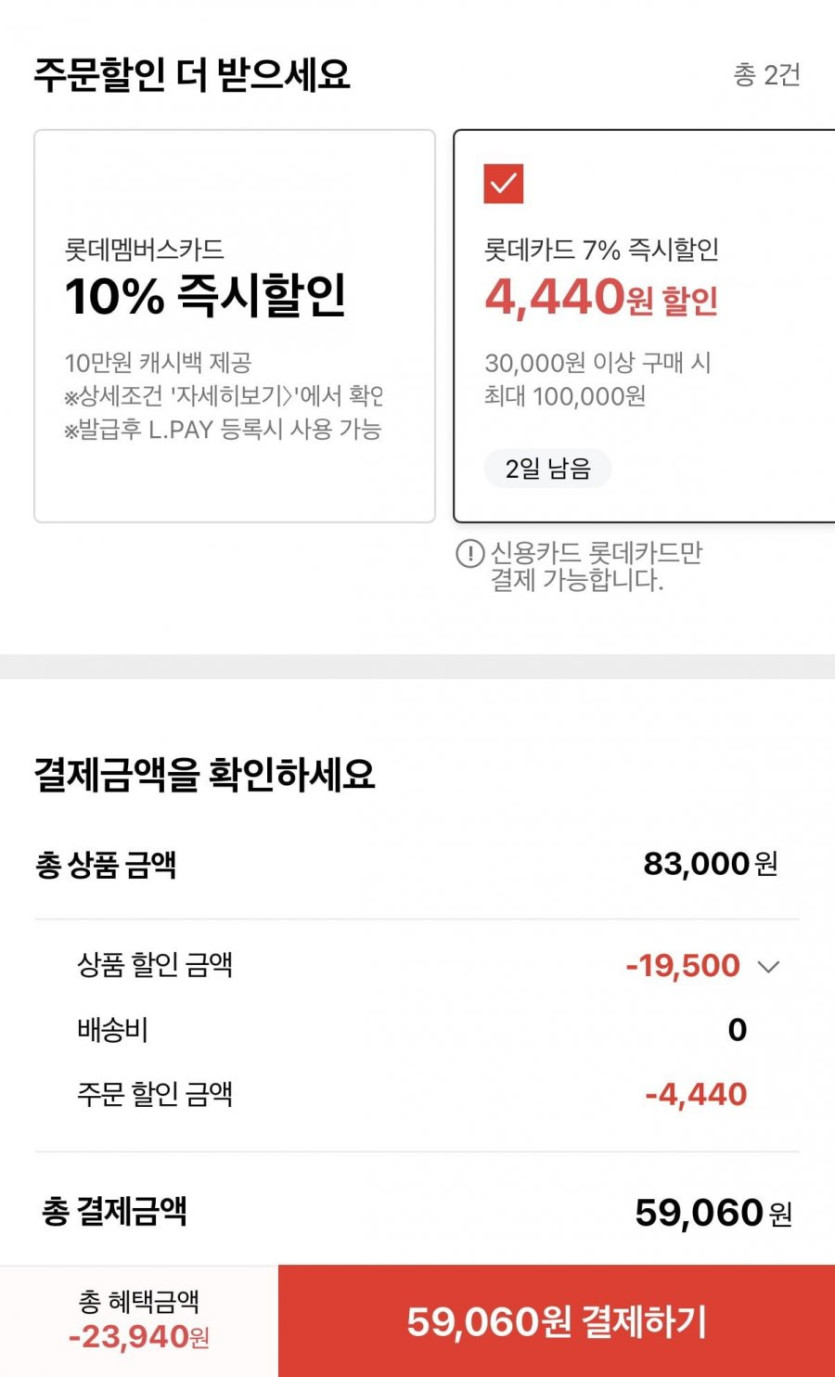835x1377 pixels.
Task: Click the -19,500 product discount value
Action: pos(683,966)
